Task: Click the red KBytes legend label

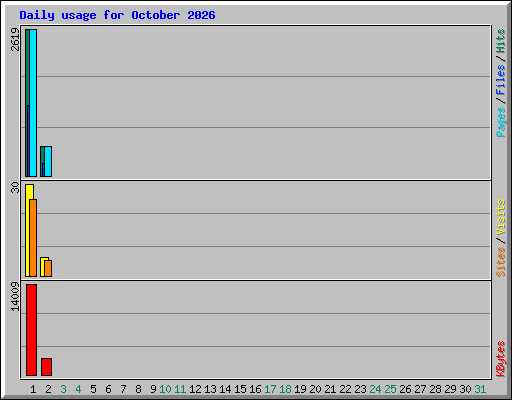Action: click(501, 359)
